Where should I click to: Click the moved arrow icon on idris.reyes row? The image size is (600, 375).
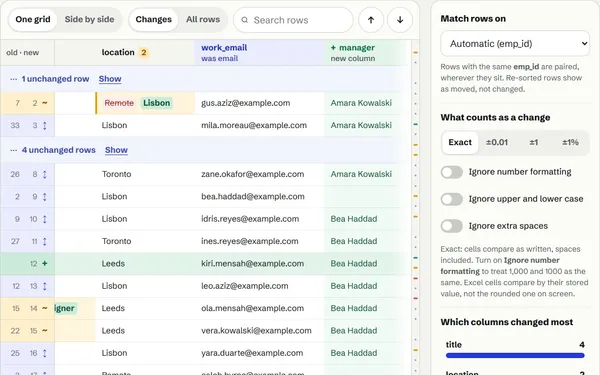click(45, 219)
